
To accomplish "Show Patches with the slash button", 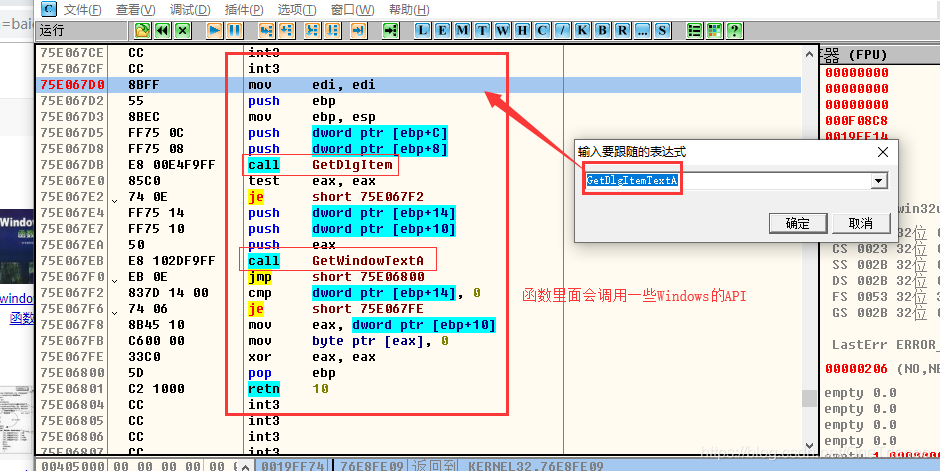I will click(562, 31).
